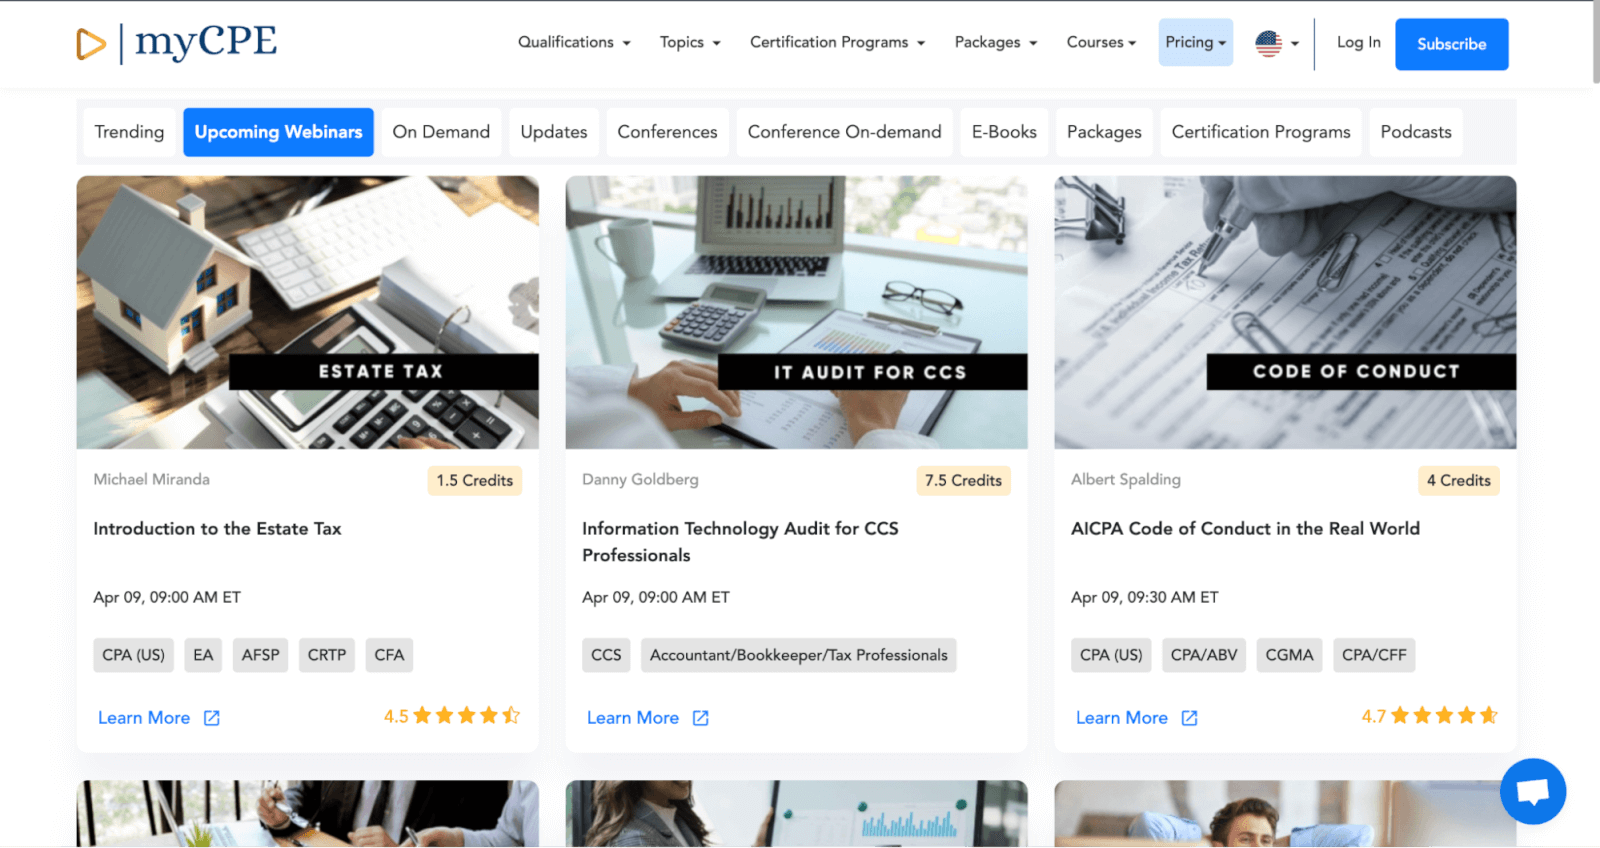This screenshot has width=1600, height=848.
Task: Open the Pricing dropdown
Action: pos(1196,42)
